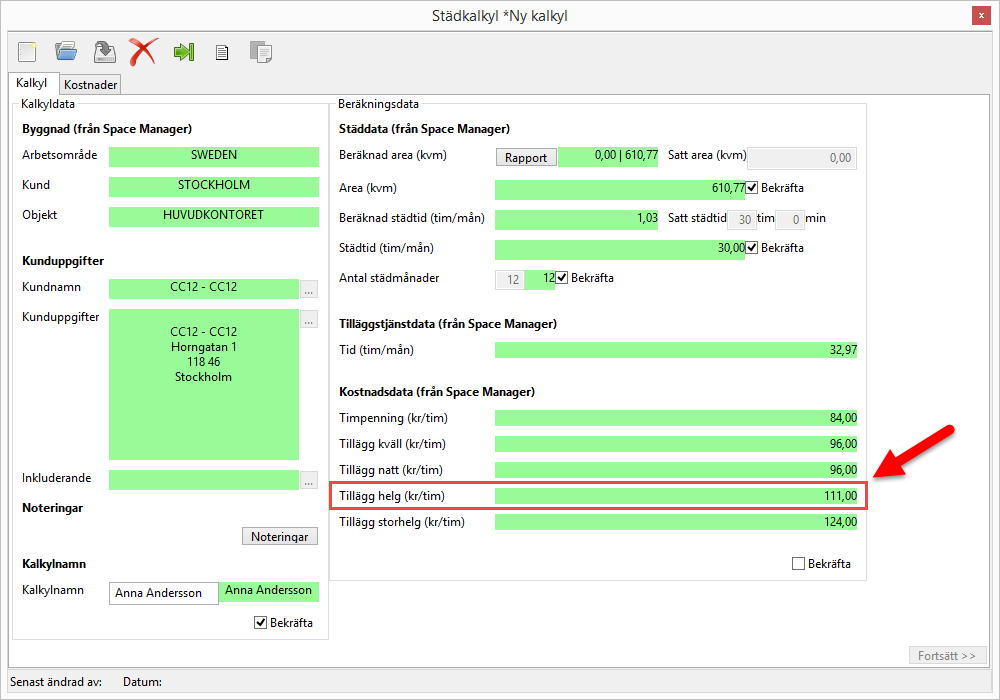
Task: Save the kalkyl with the disk icon
Action: pyautogui.click(x=104, y=52)
